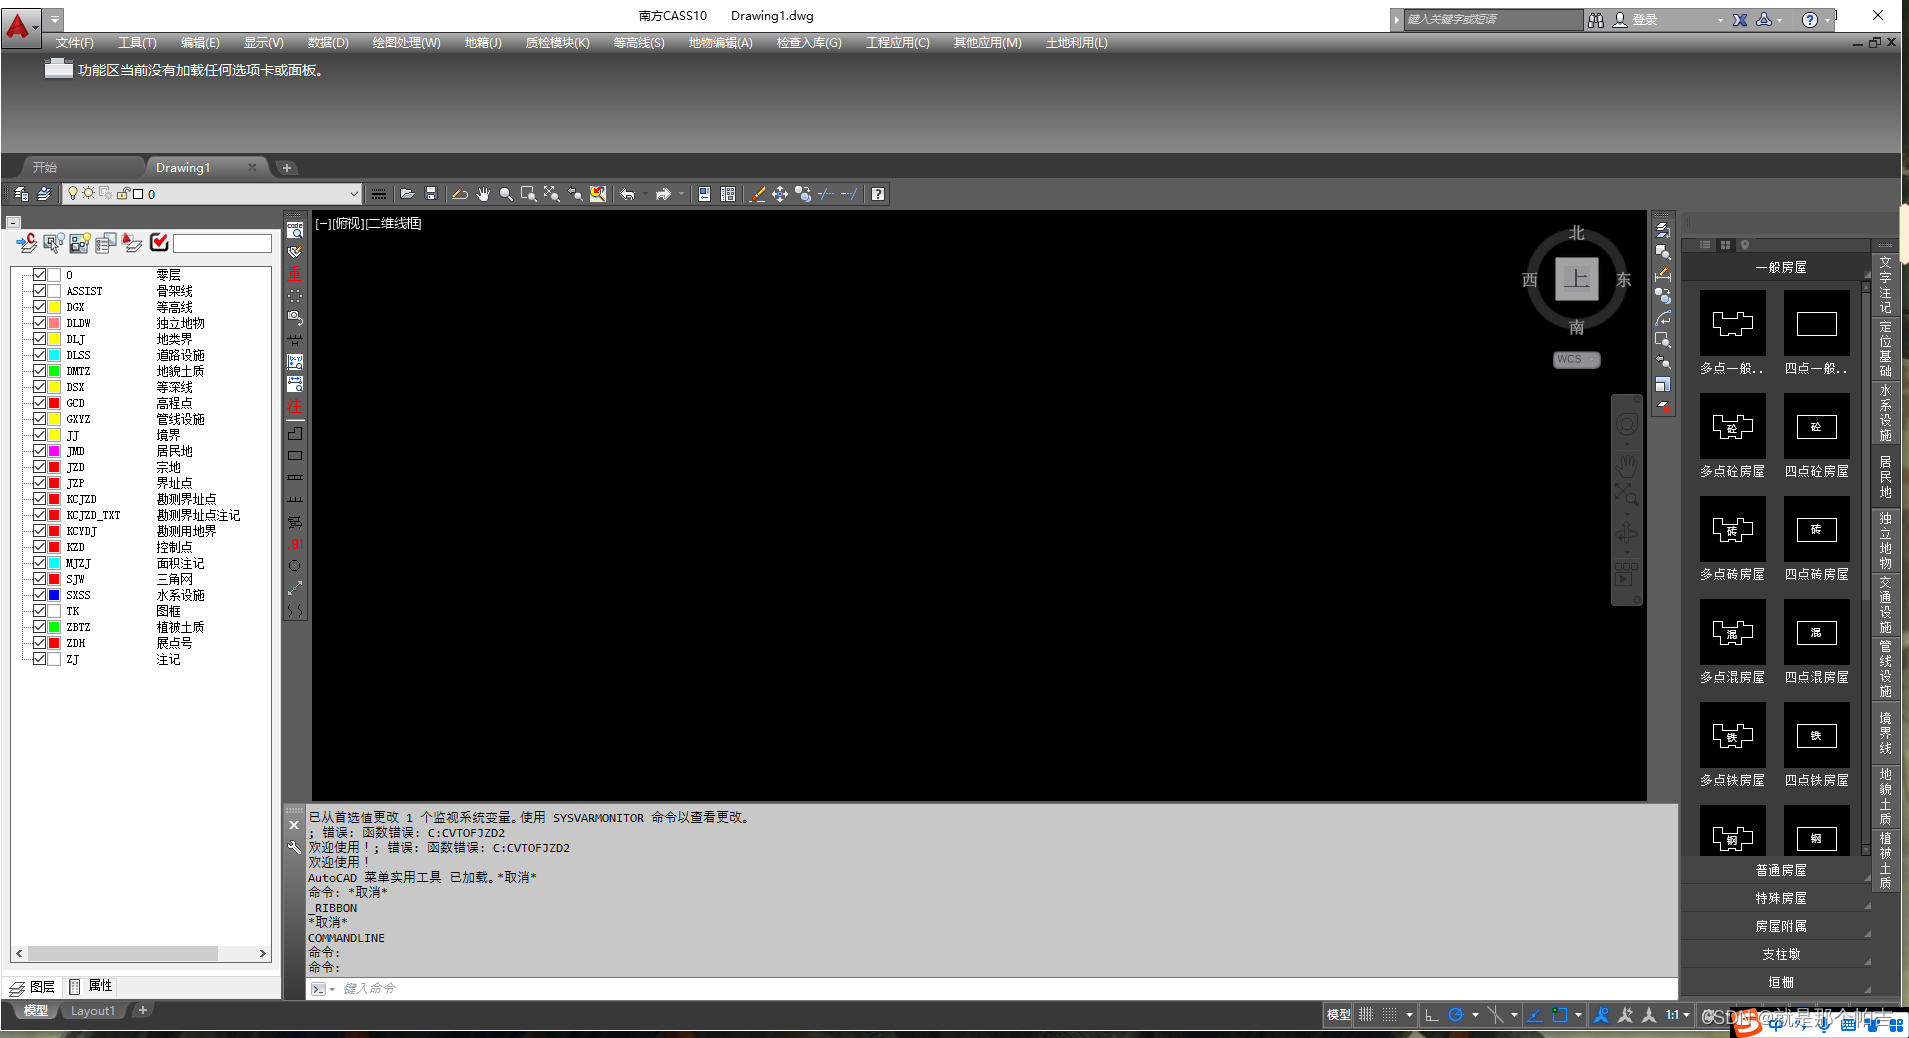Screen dimensions: 1909x1038
Task: Click the zoom magnifier toolbar icon
Action: (x=506, y=194)
